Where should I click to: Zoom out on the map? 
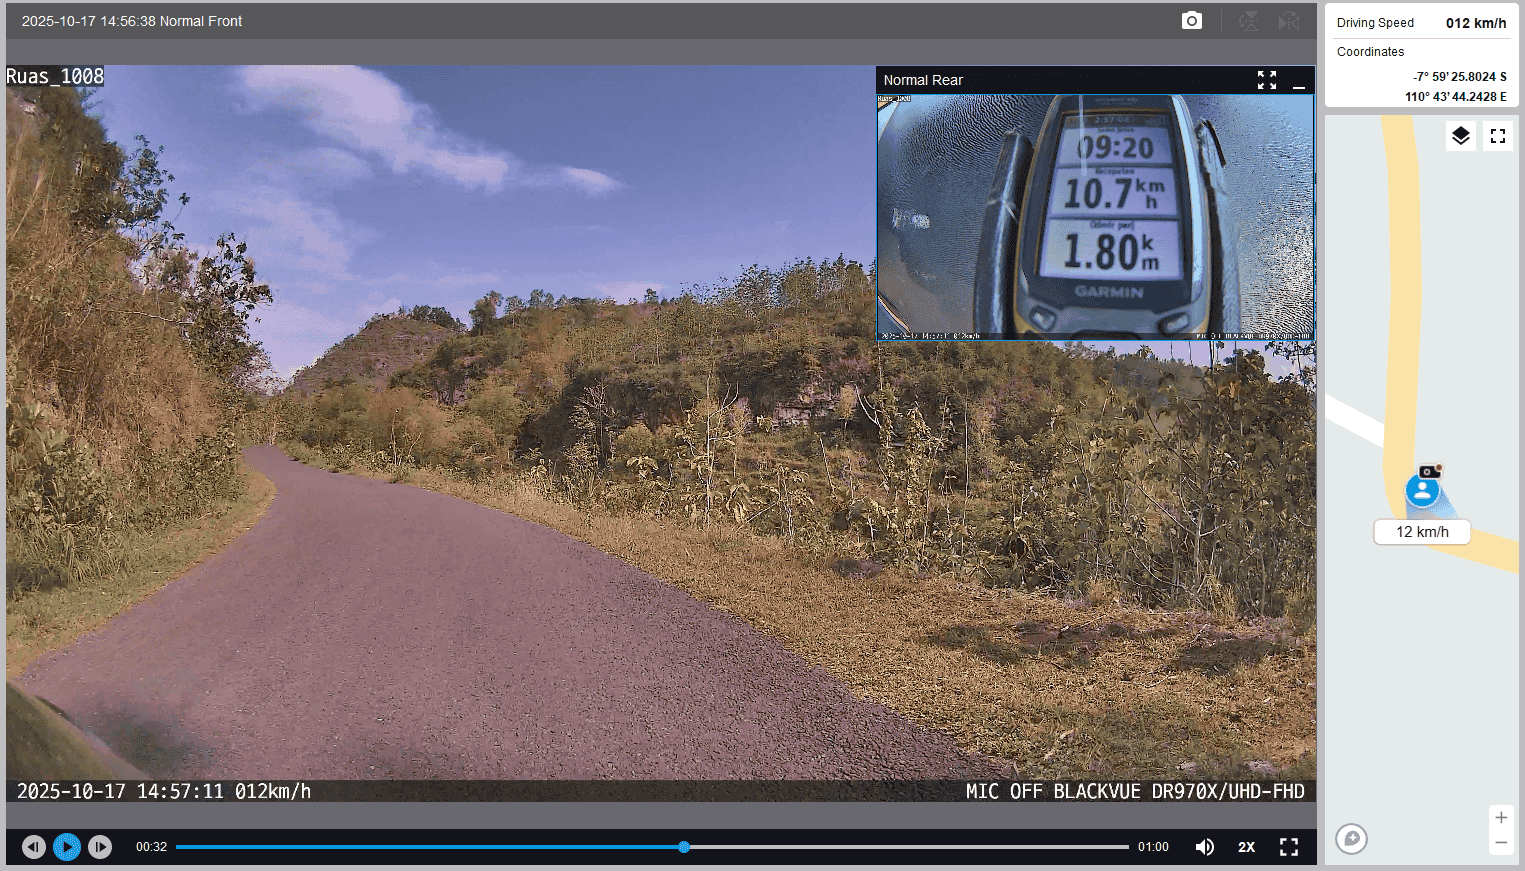click(x=1500, y=844)
